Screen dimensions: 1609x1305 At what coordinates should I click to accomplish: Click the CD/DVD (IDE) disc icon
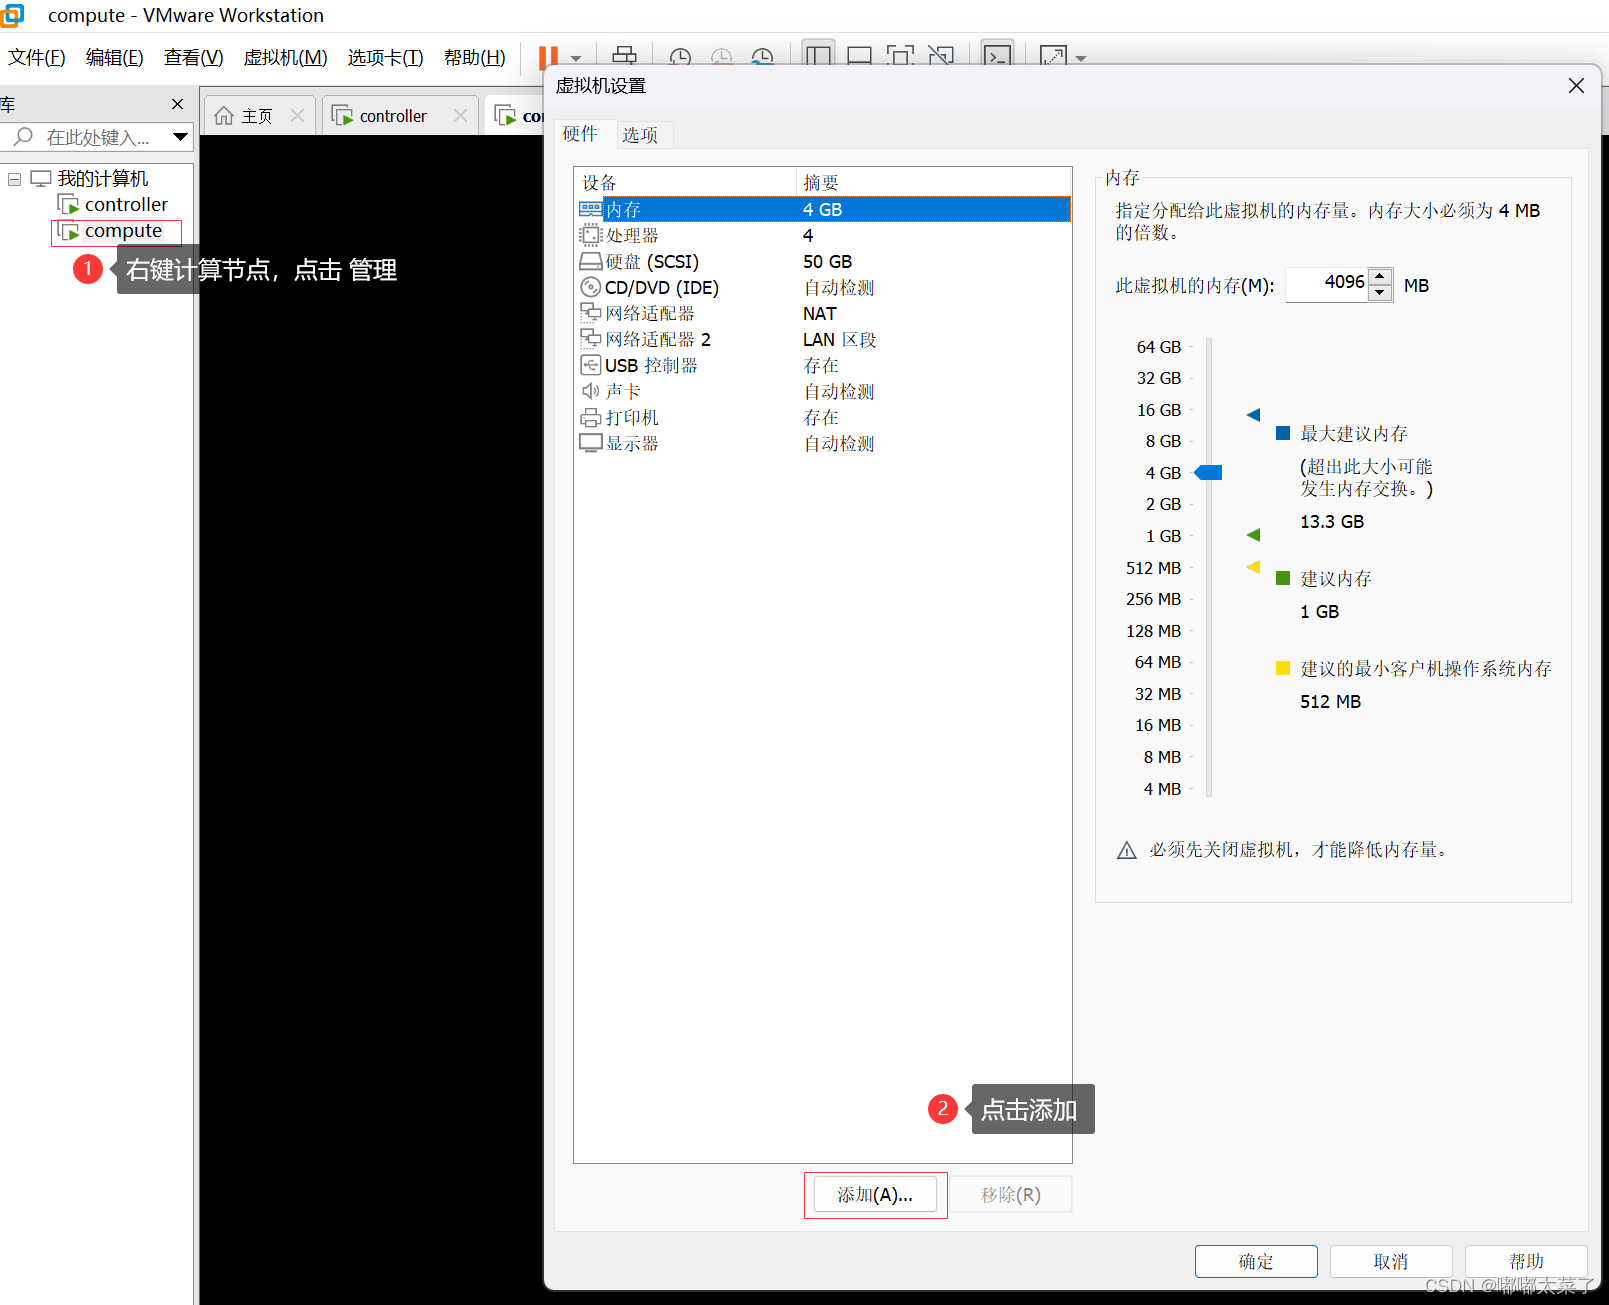[x=592, y=287]
